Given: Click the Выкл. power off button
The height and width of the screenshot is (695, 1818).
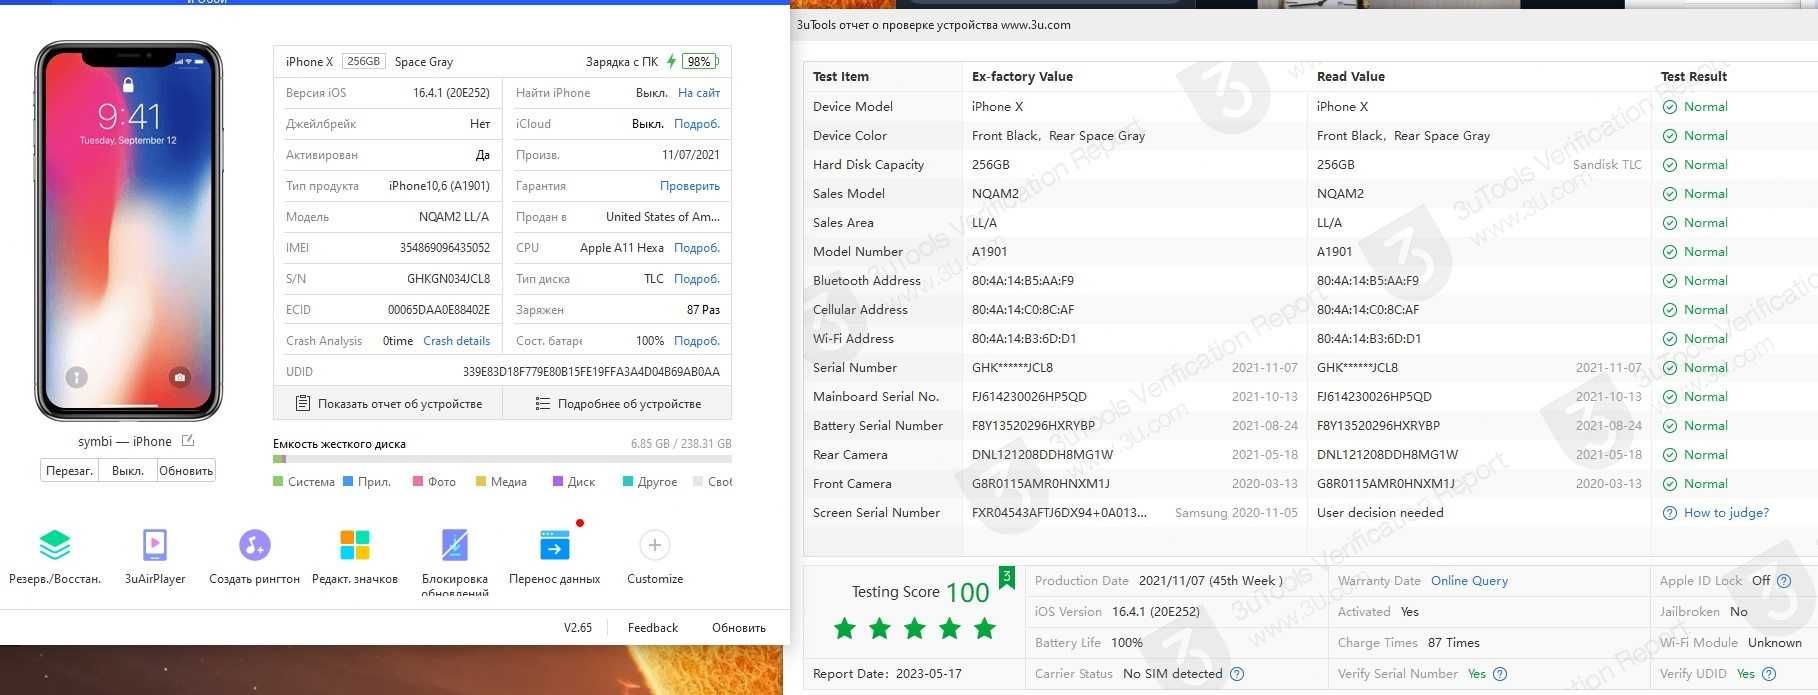Looking at the screenshot, I should tap(128, 470).
